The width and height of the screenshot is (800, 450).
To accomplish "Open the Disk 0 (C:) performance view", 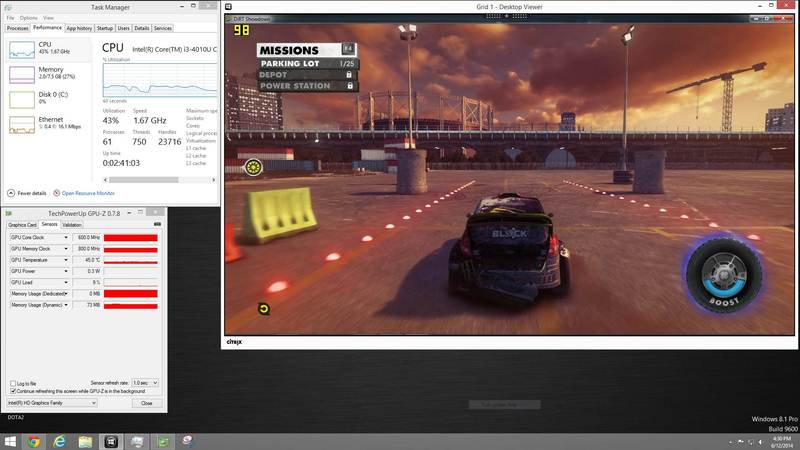I will 21,99.
